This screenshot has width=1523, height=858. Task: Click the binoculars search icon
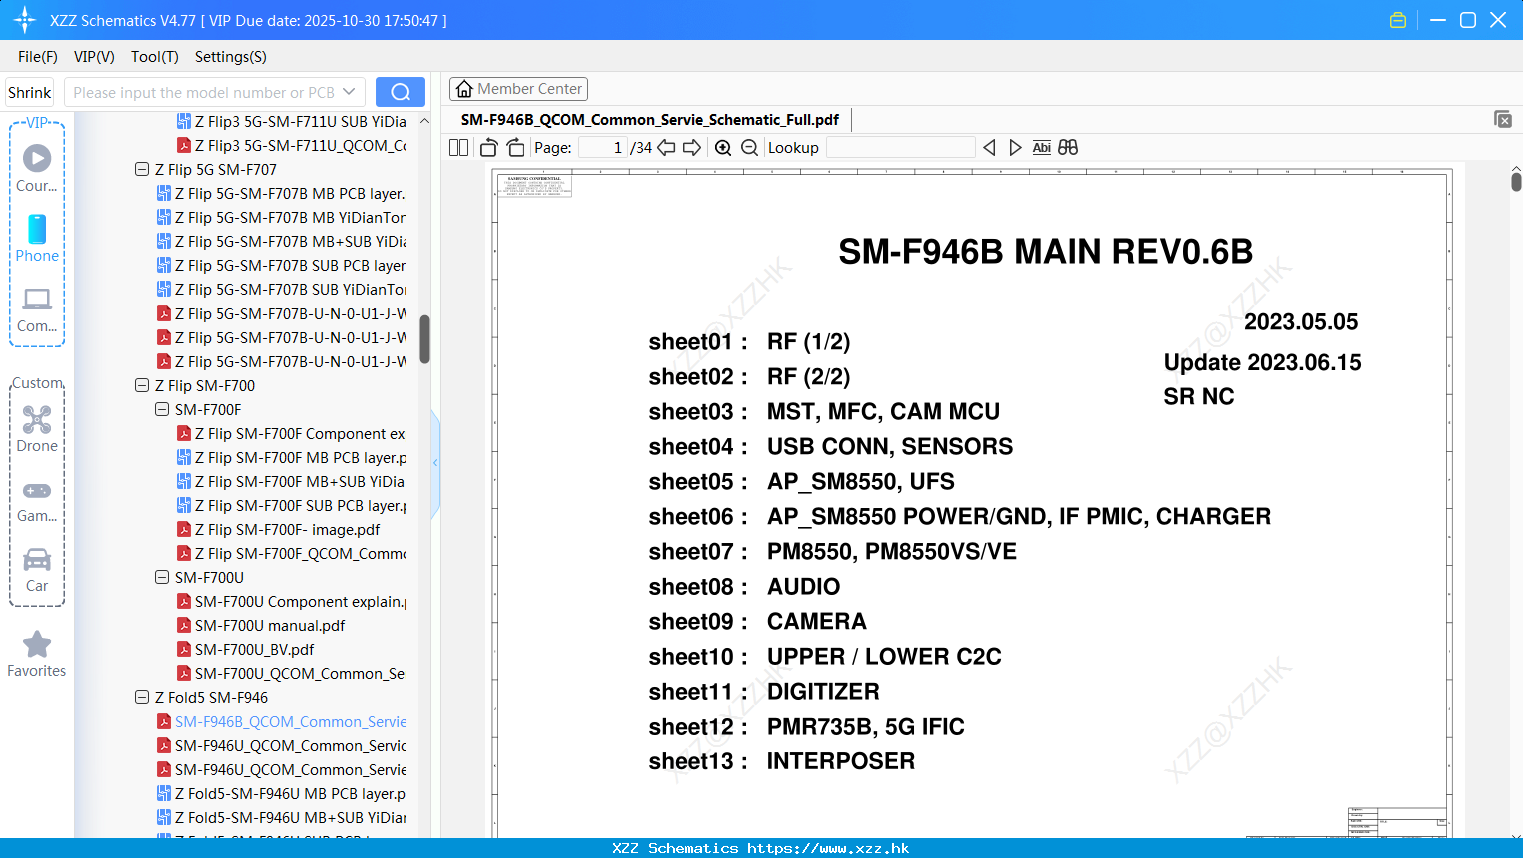(1068, 148)
